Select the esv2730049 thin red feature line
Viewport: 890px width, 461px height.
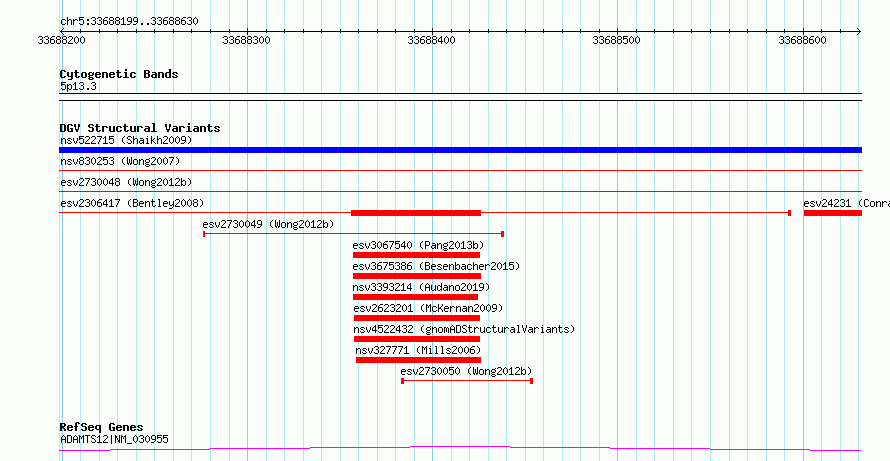[354, 234]
